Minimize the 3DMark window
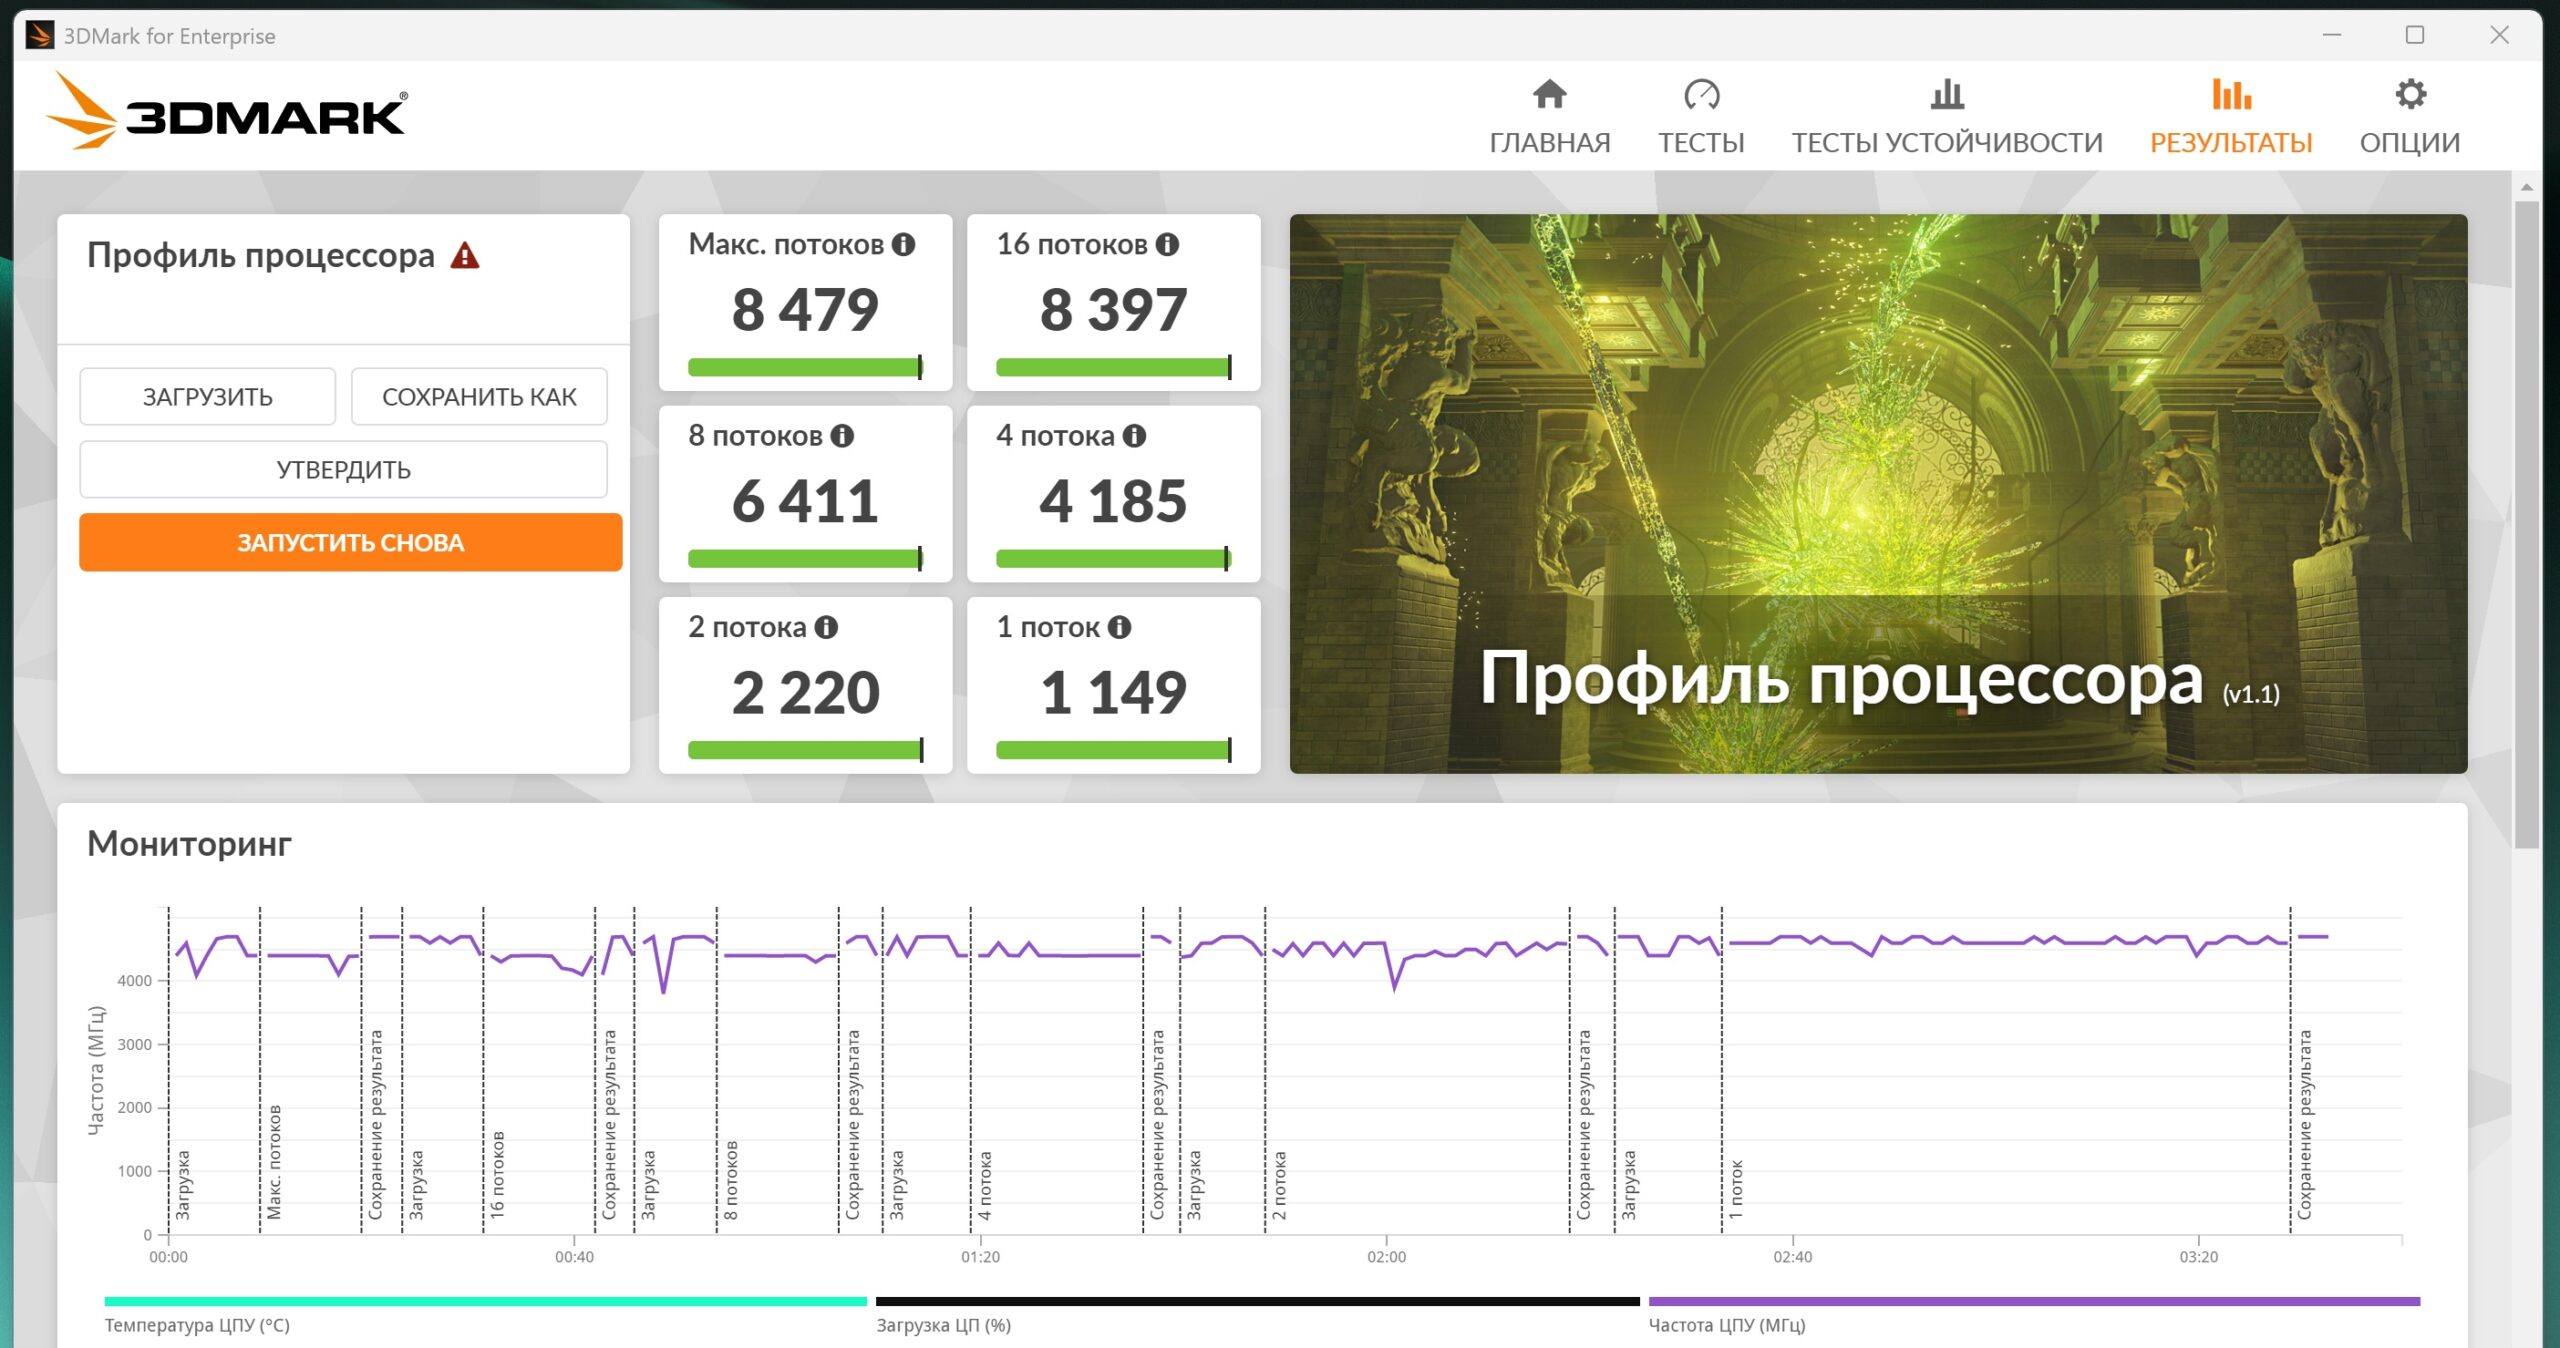Image resolution: width=2560 pixels, height=1348 pixels. coord(2332,35)
